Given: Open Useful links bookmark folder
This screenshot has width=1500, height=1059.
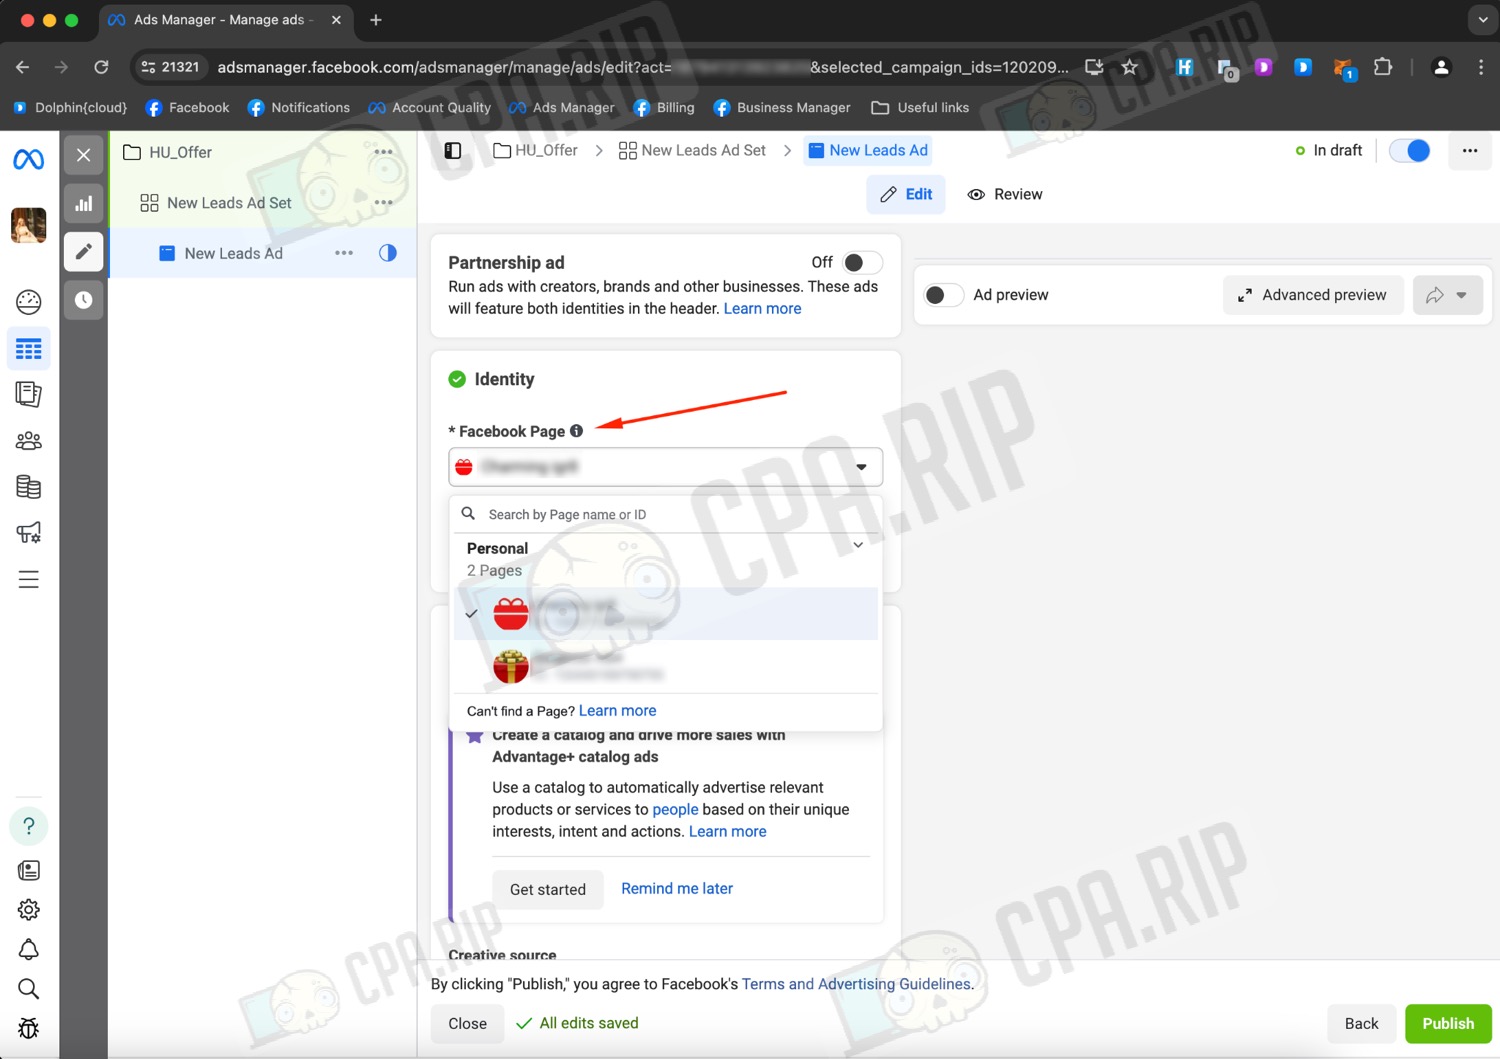Looking at the screenshot, I should point(920,107).
